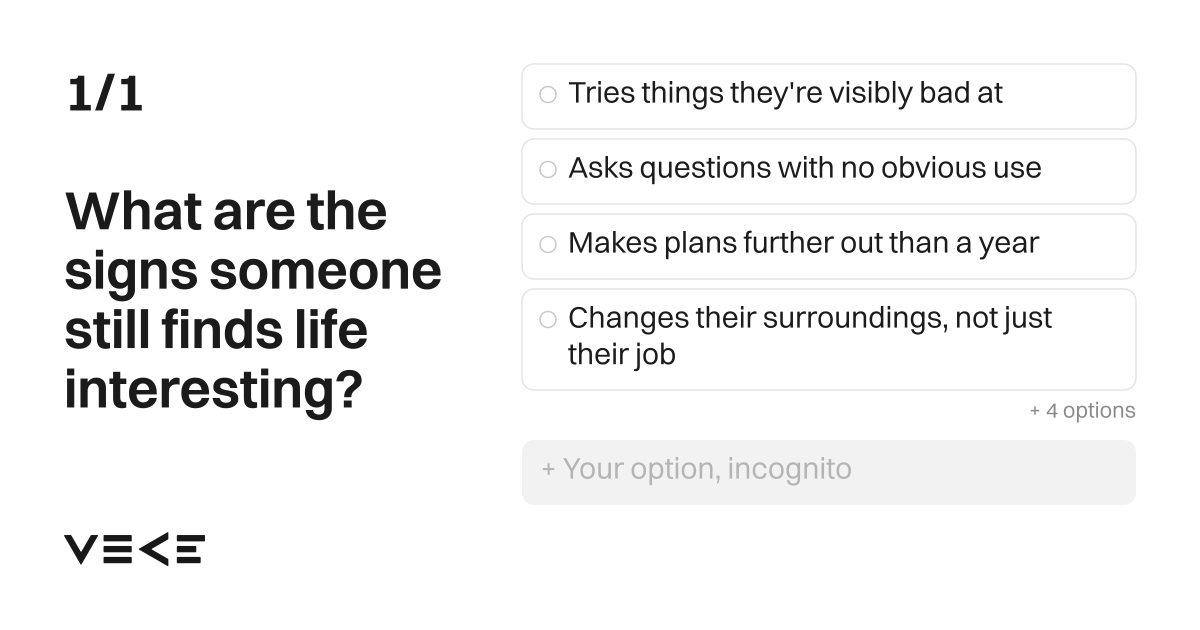Pick the "Changes their surroundings, not just" text line
Viewport: 1200px width, 630px height.
pyautogui.click(x=810, y=318)
